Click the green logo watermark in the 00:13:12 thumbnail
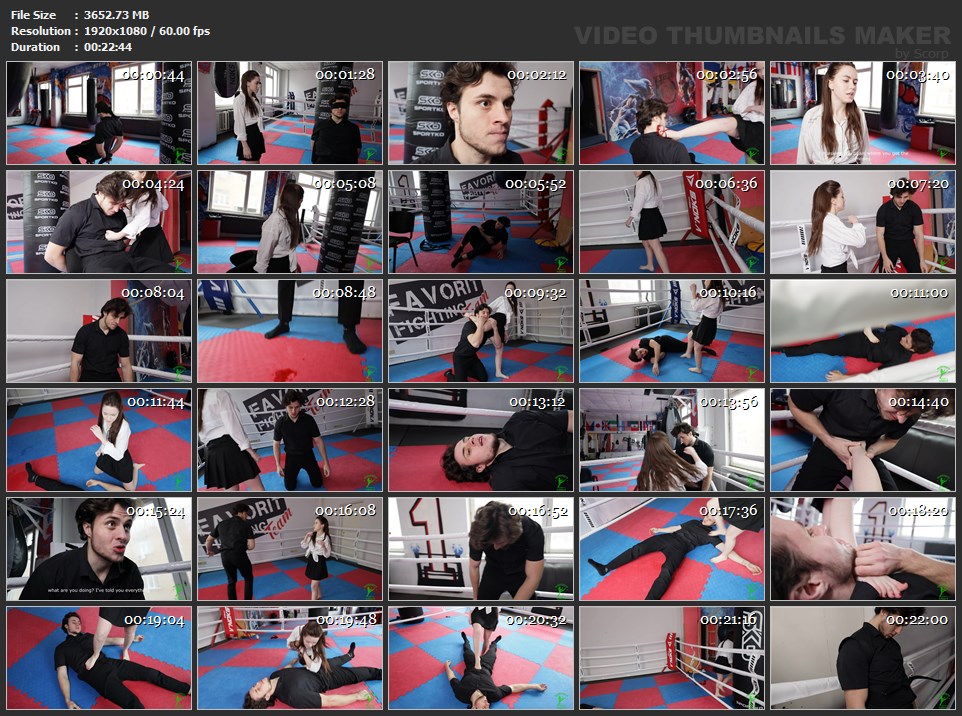The width and height of the screenshot is (962, 716). tap(562, 482)
